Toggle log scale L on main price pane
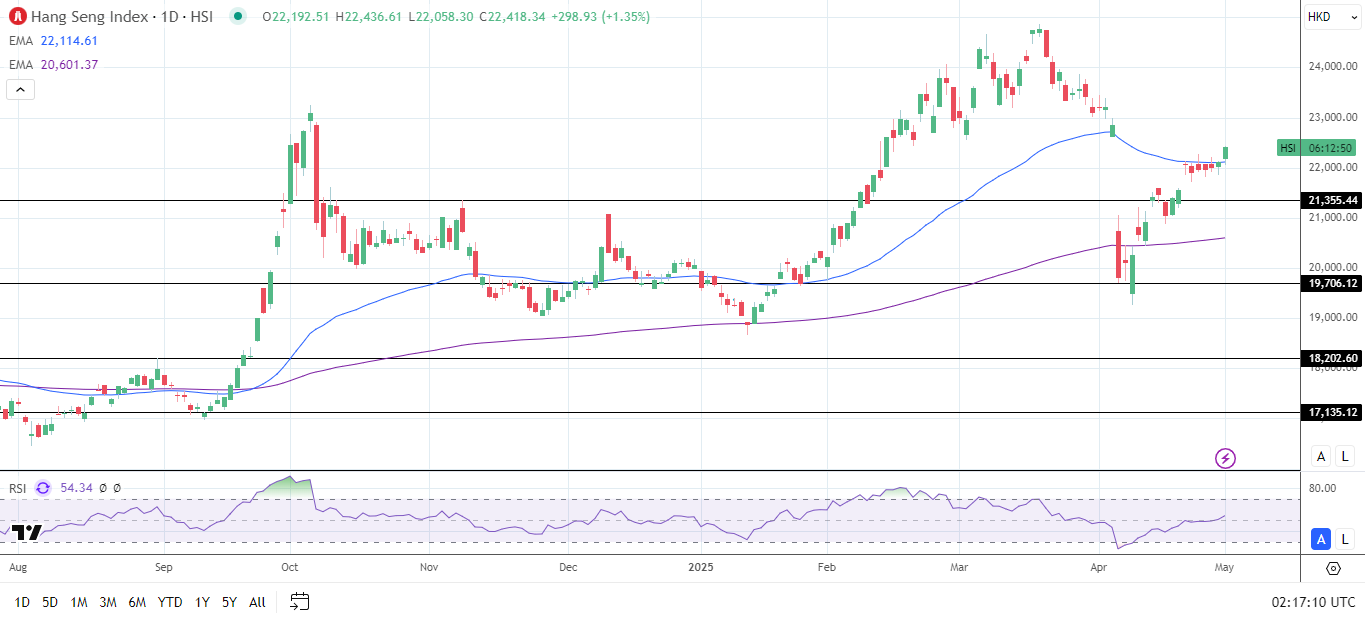Screen dimensions: 1365x620 click(x=1346, y=456)
